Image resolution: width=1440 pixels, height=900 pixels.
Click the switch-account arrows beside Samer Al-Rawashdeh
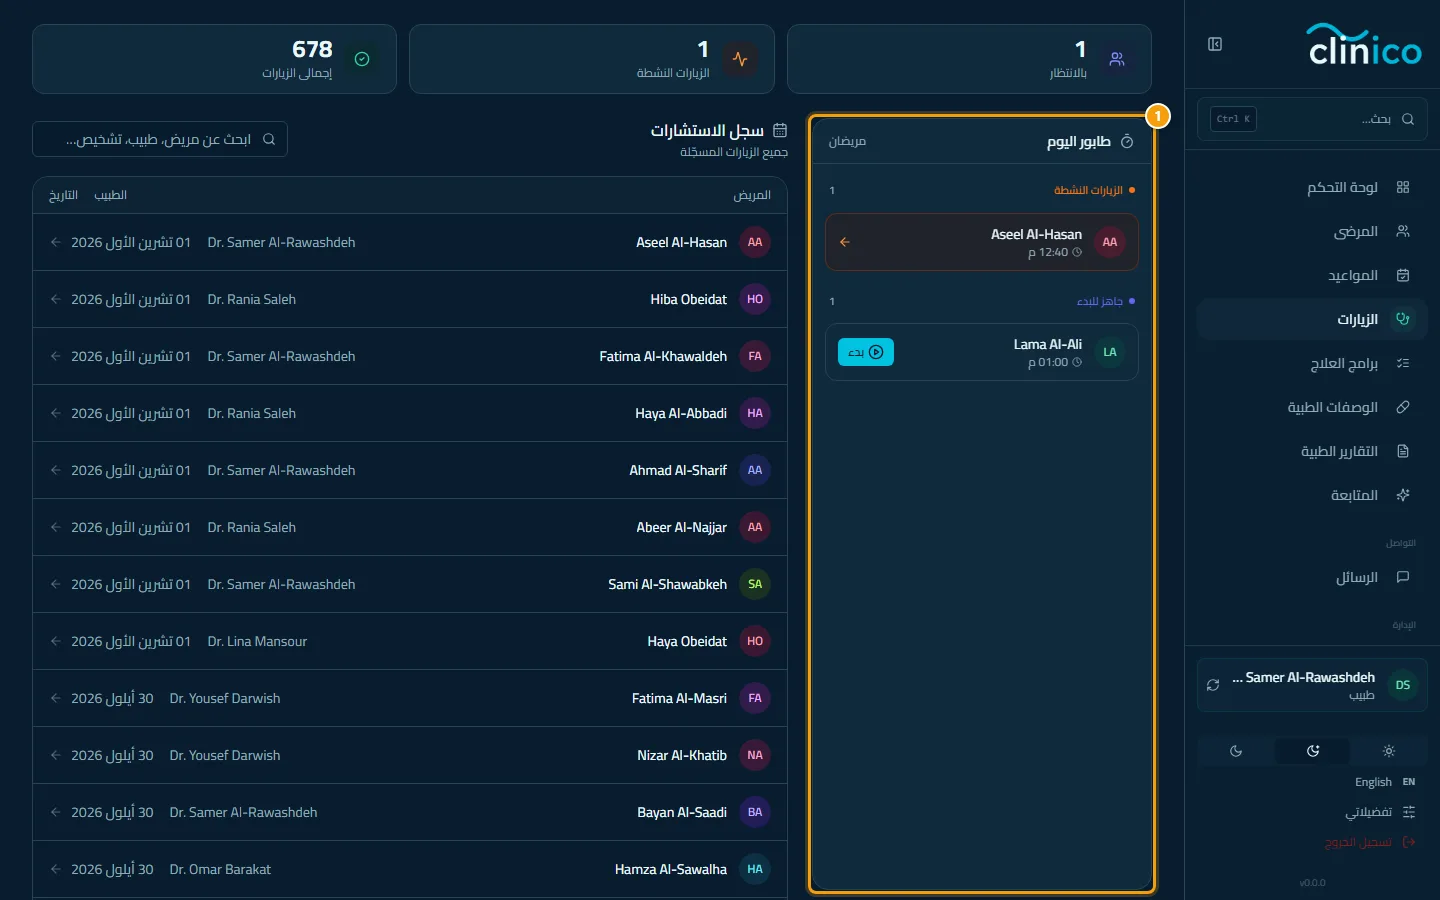[1213, 685]
